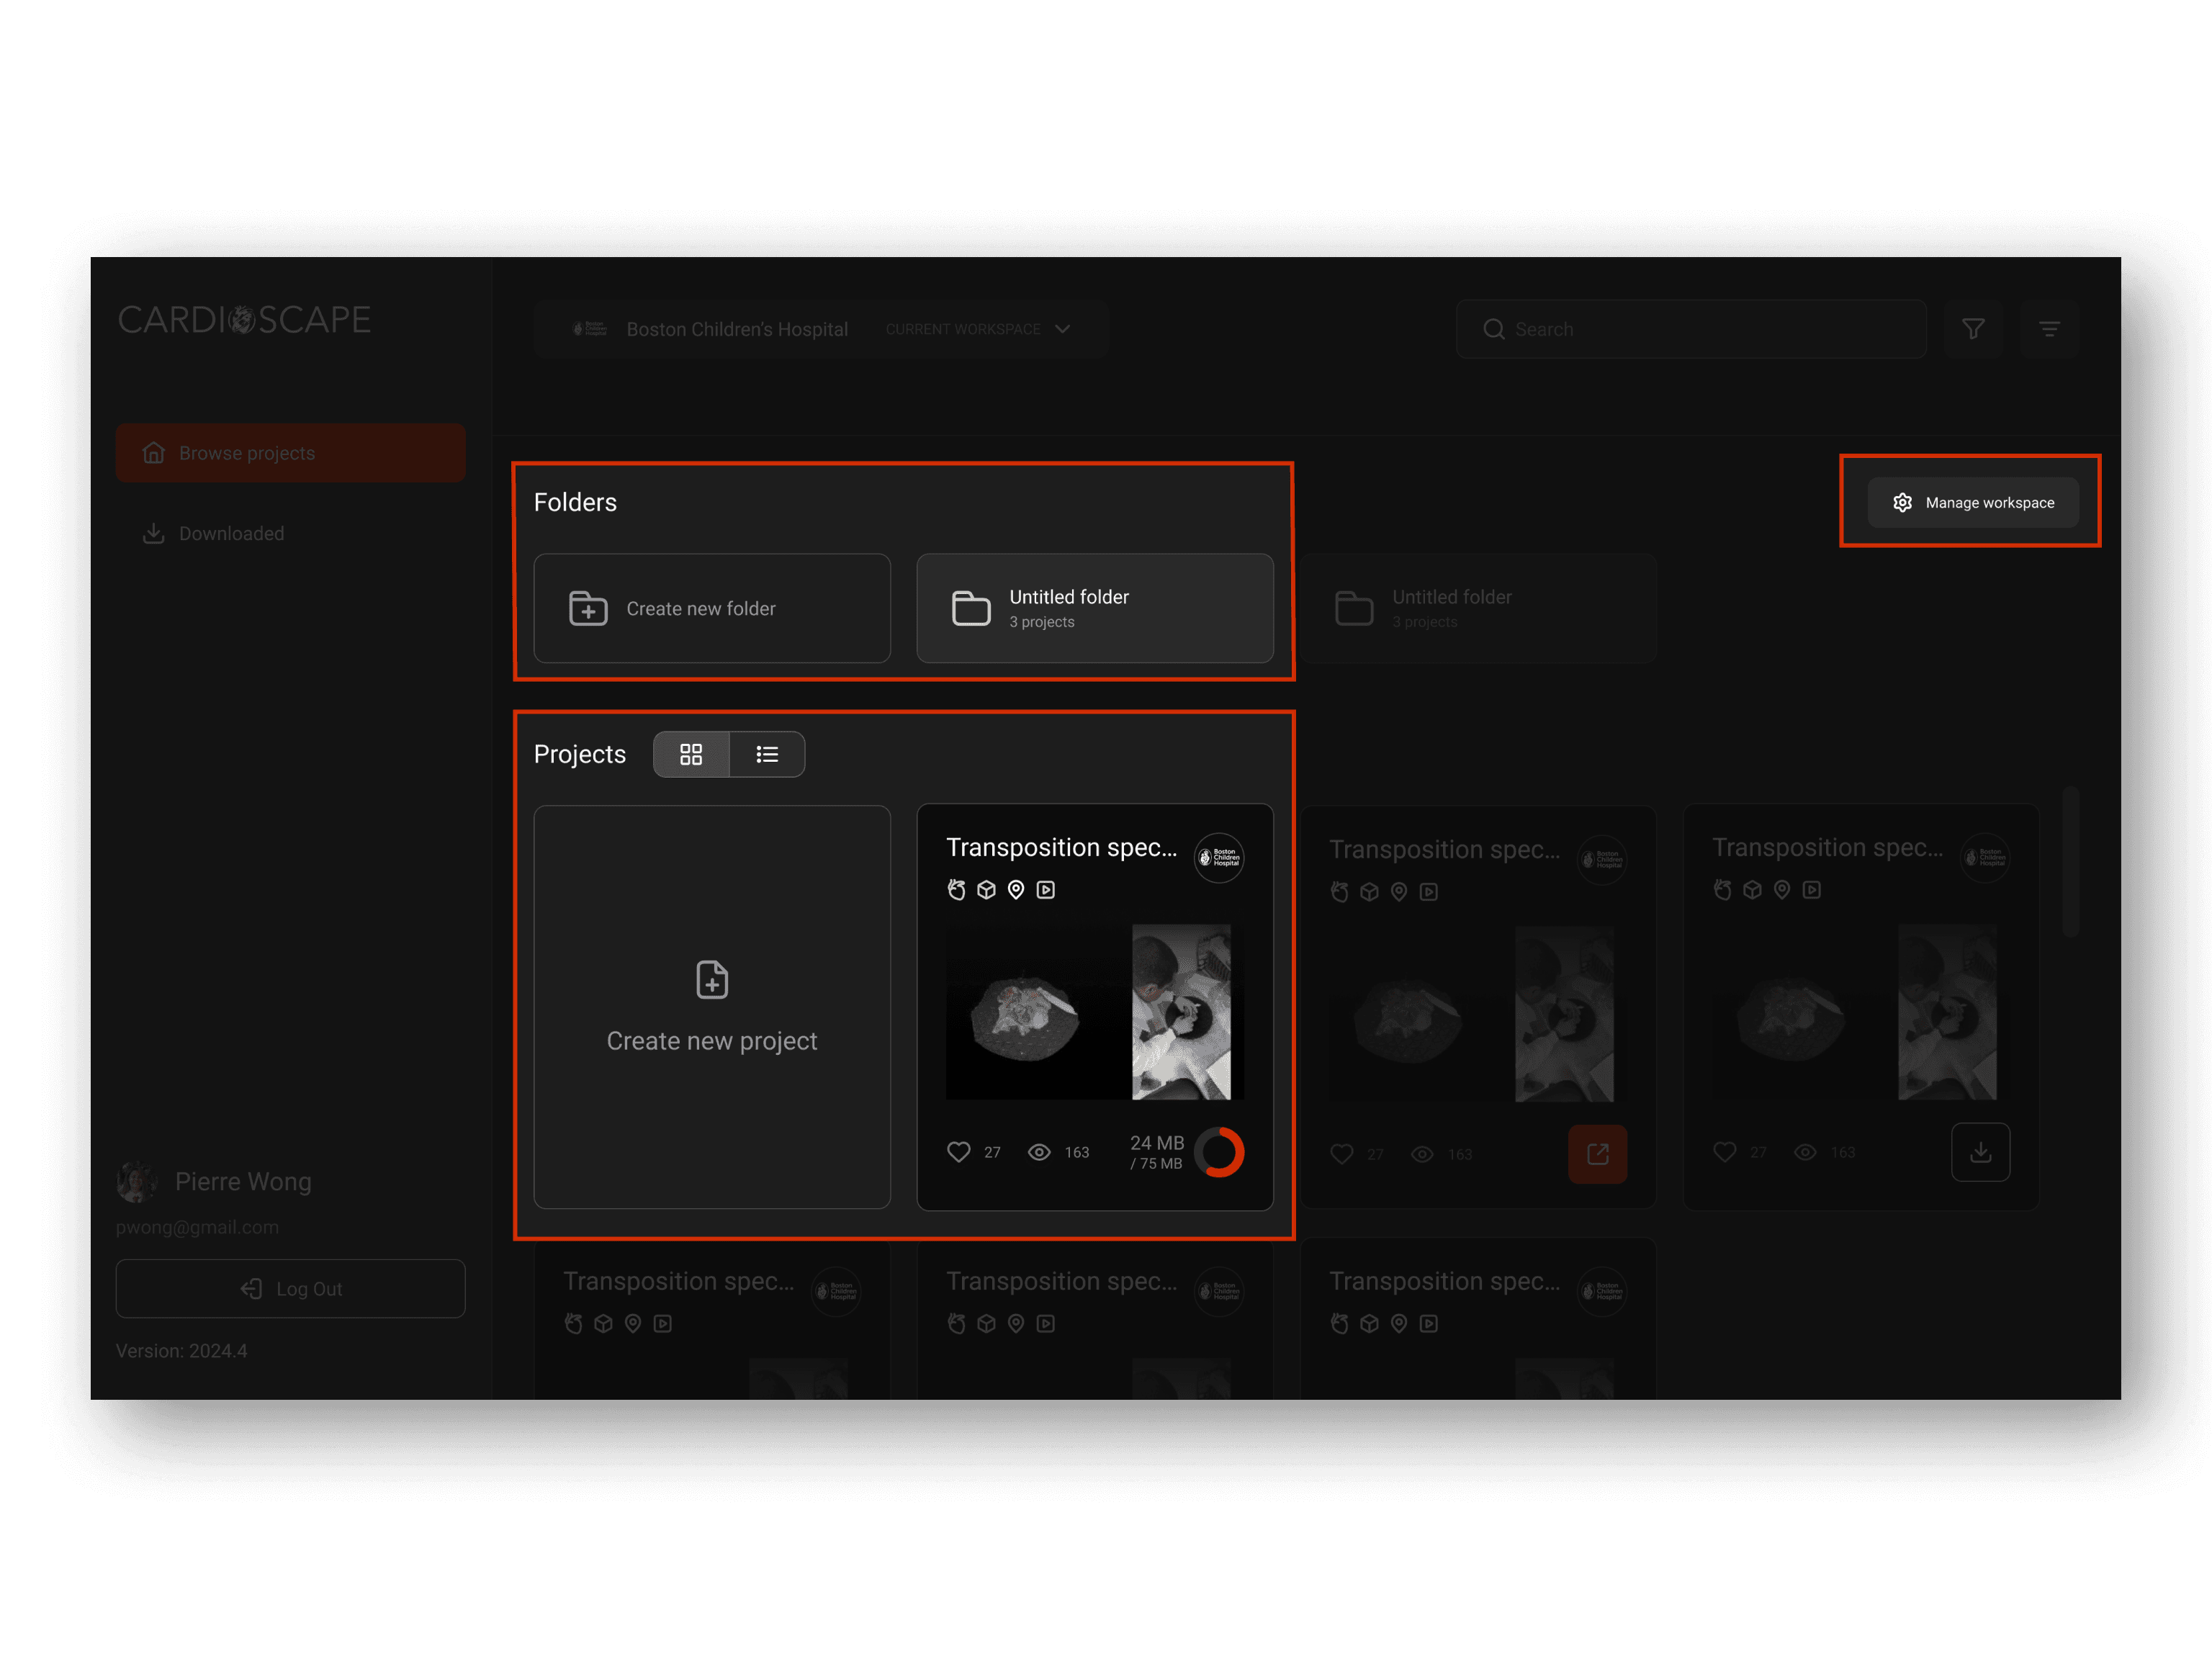Click the heart like icon on highlighted project

958,1152
